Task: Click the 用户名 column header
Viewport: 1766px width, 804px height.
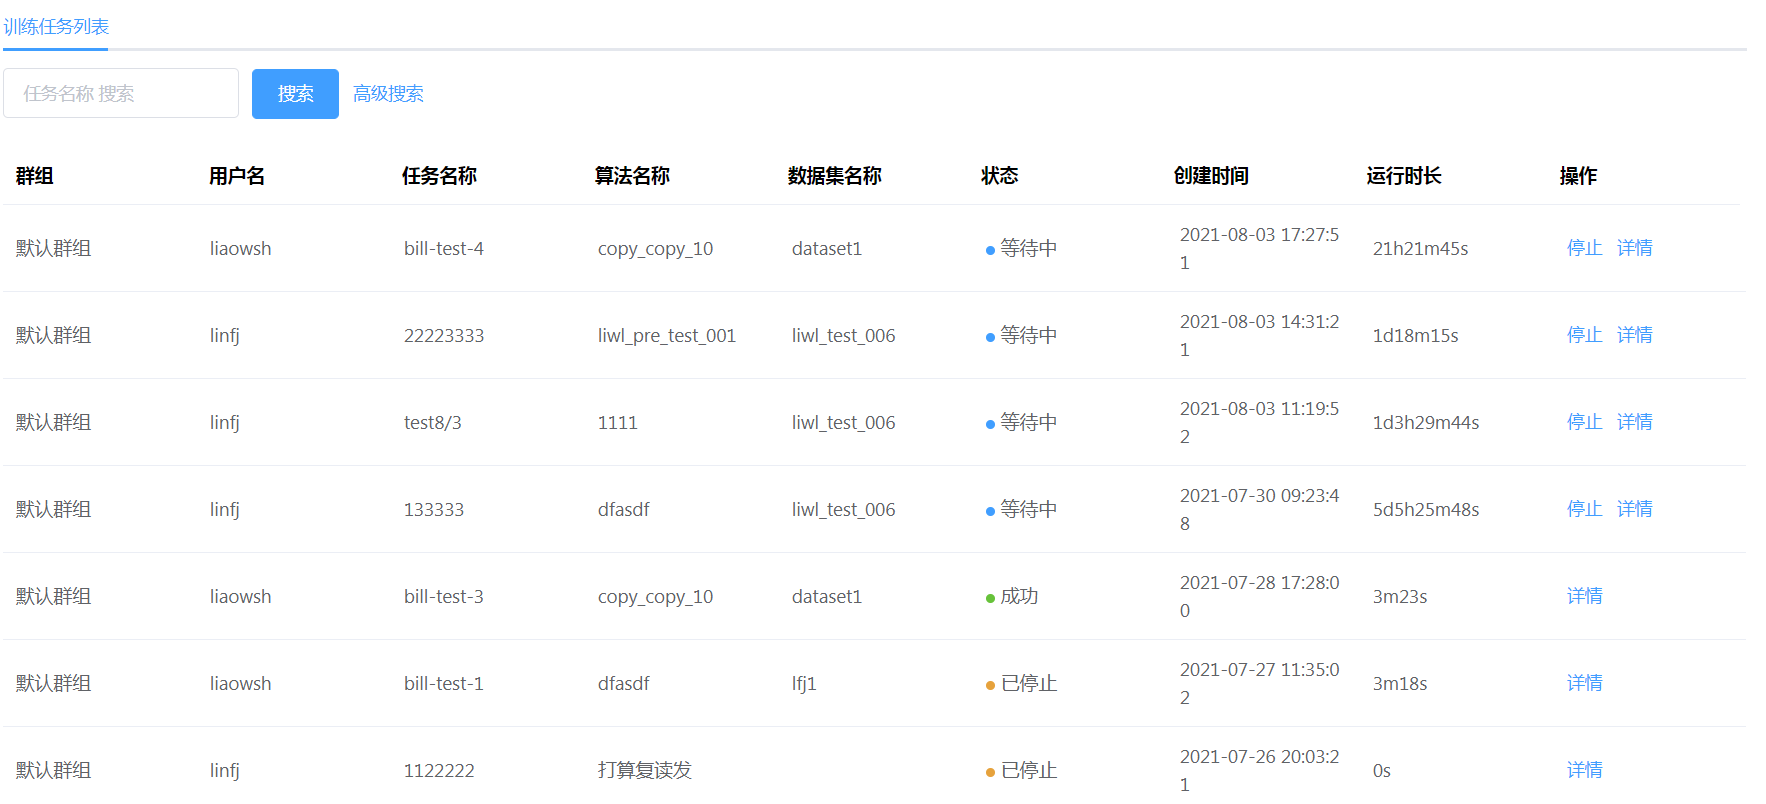Action: pyautogui.click(x=237, y=176)
